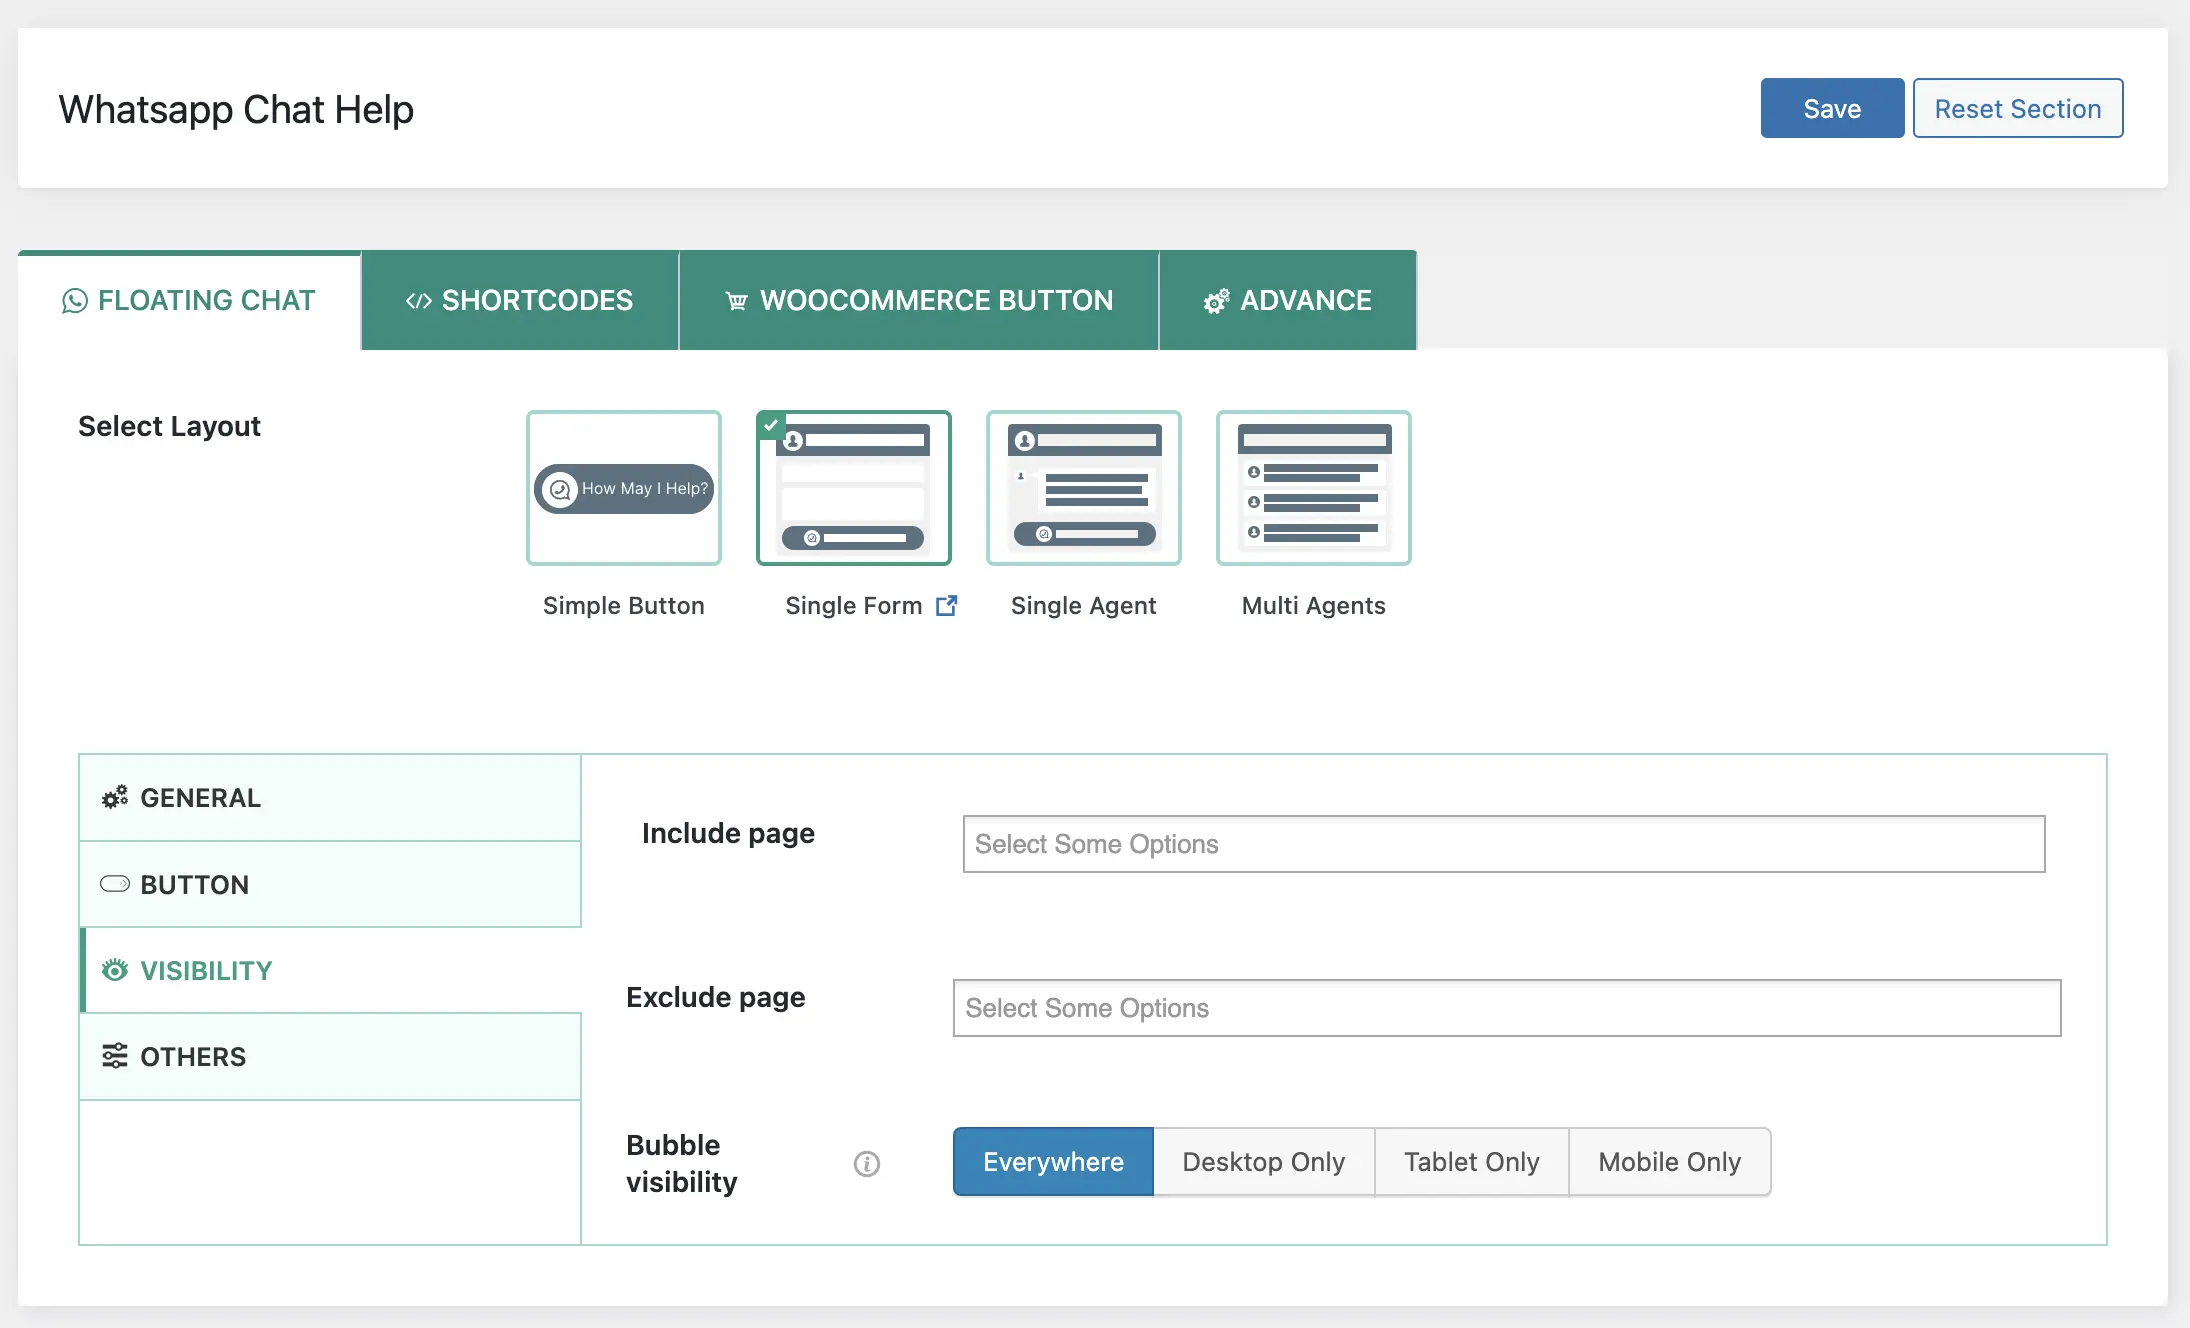Choose the Multi Agents layout thumbnail

coord(1314,488)
